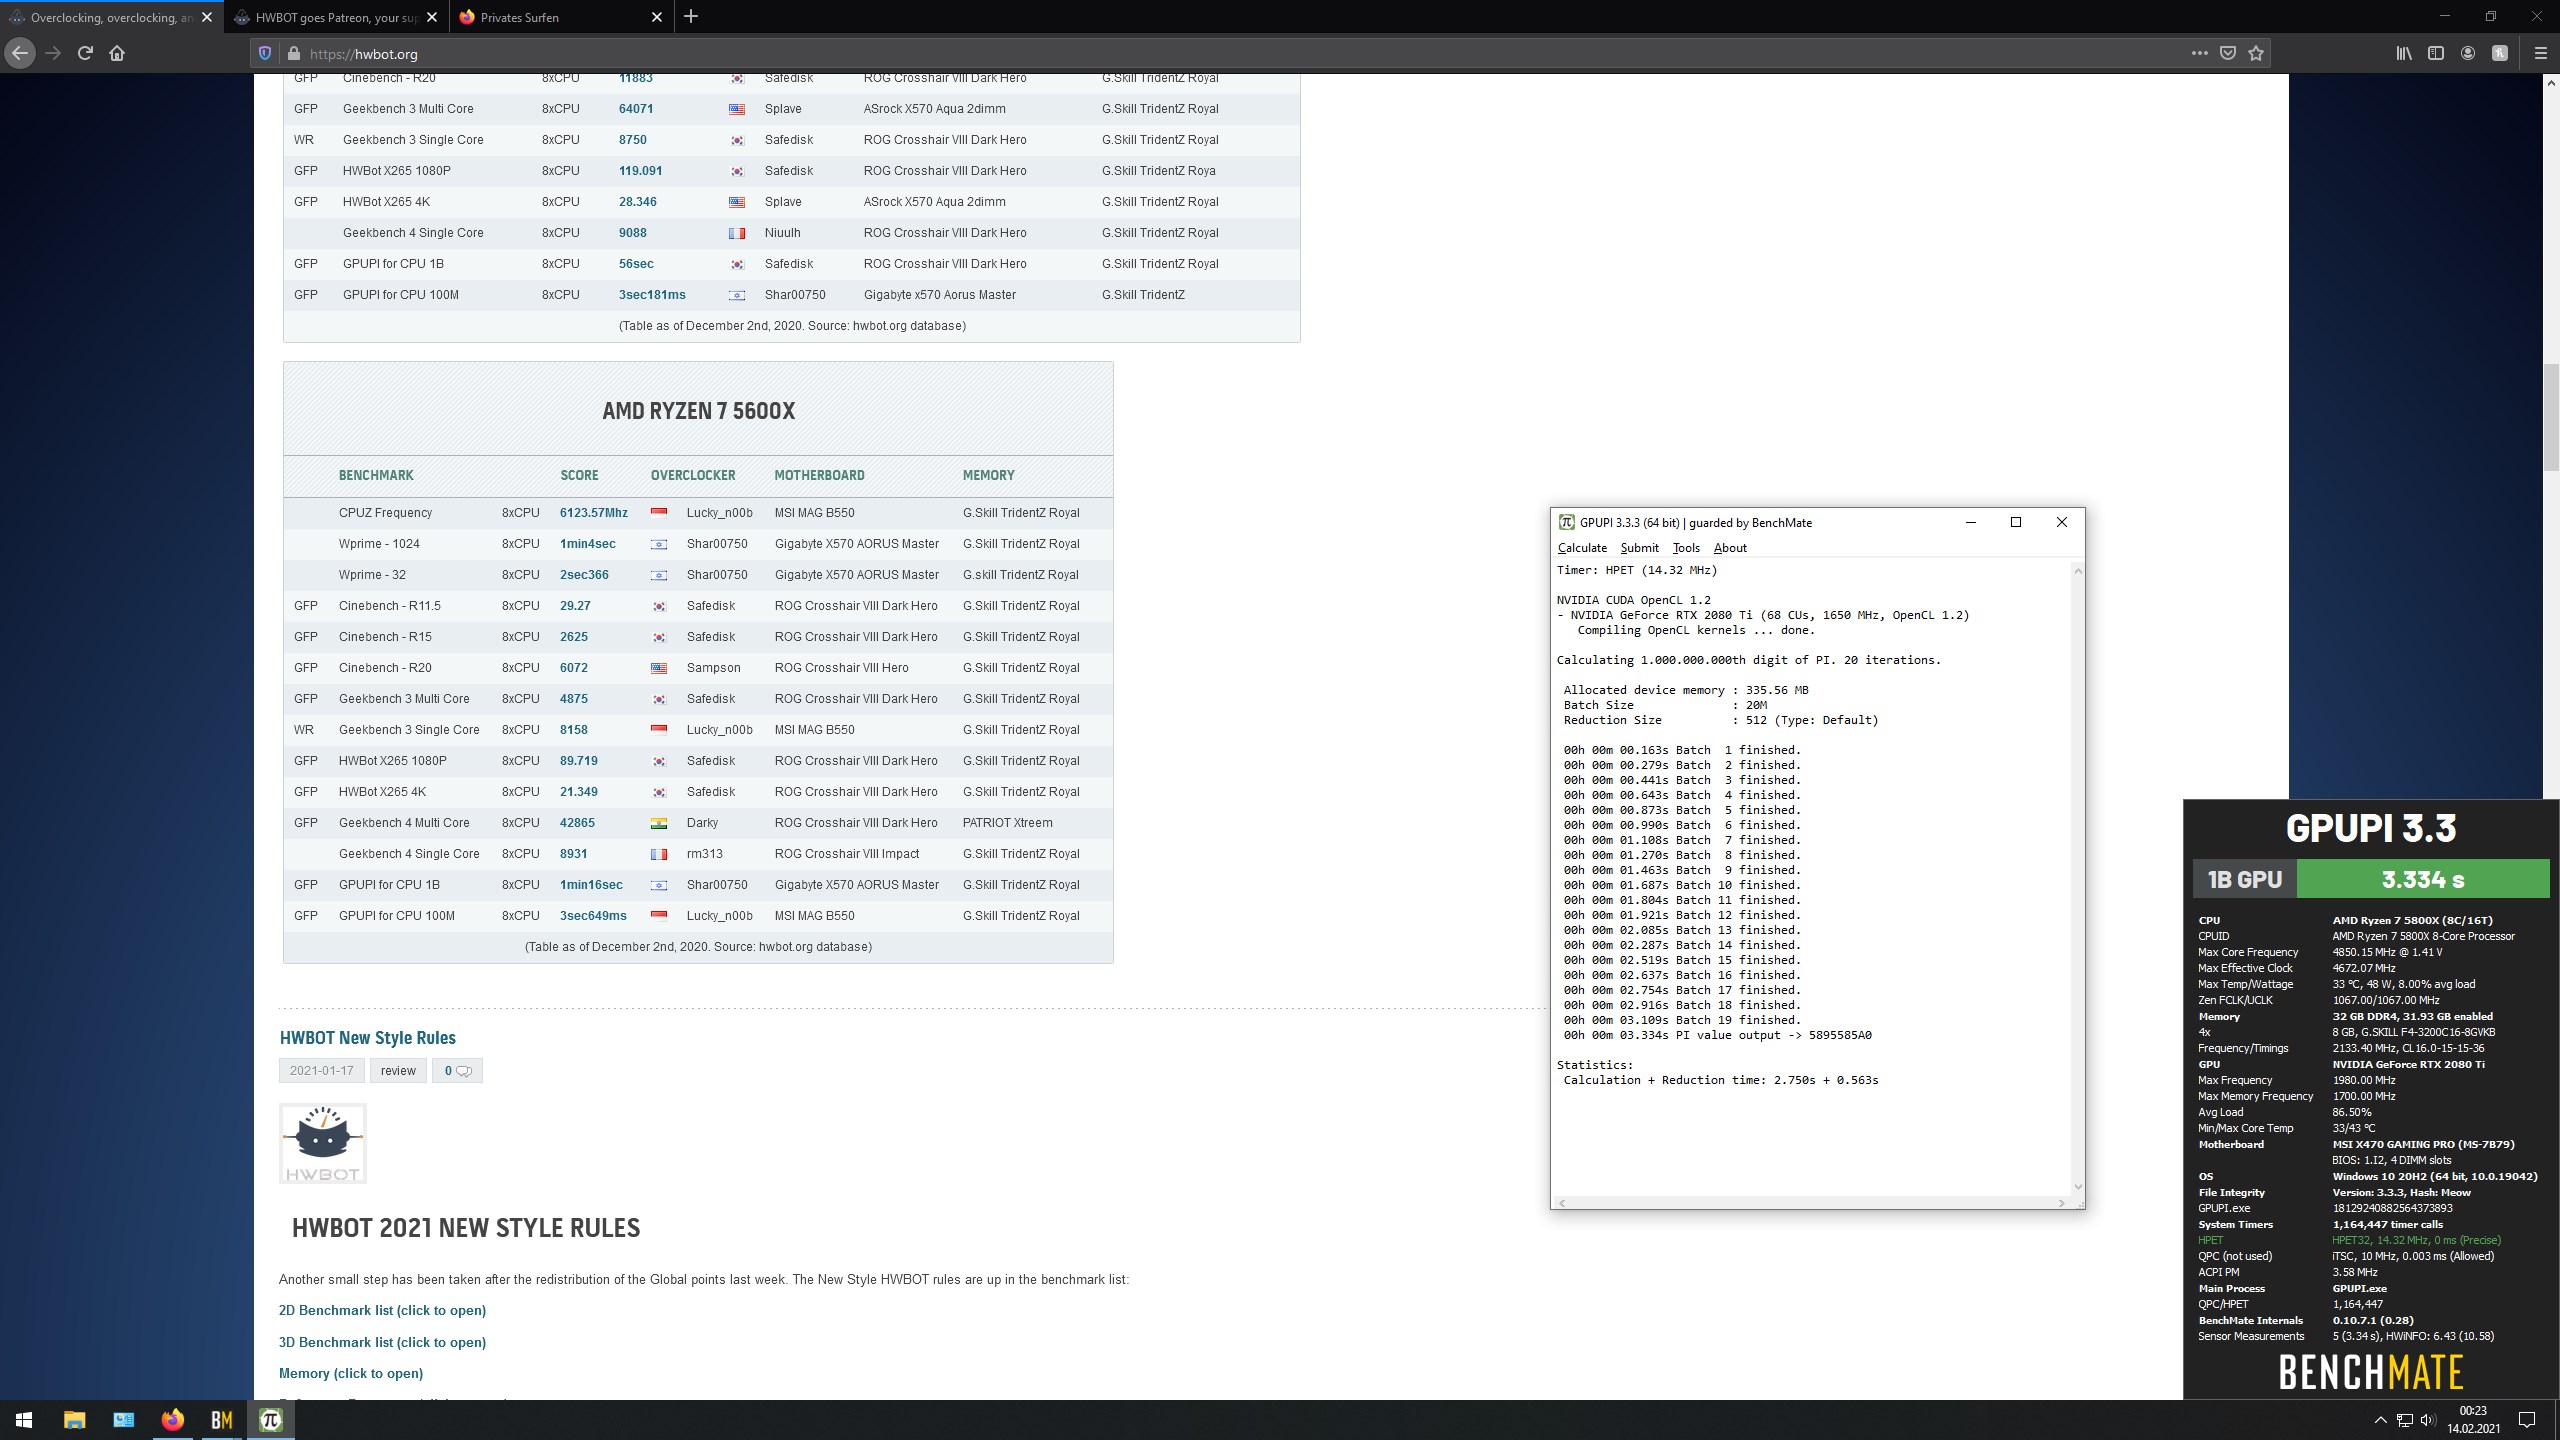2560x1440 pixels.
Task: Open Firefox from the taskbar
Action: (172, 1420)
